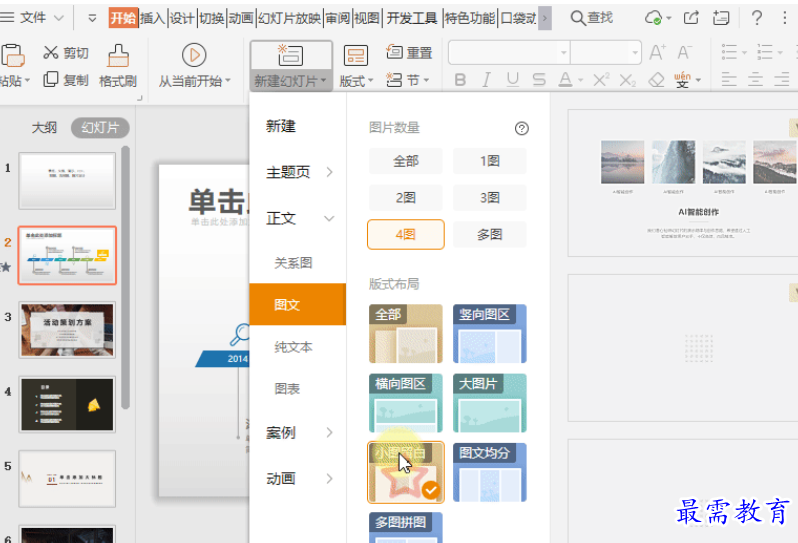
Task: Toggle subscript formatting
Action: 628,80
